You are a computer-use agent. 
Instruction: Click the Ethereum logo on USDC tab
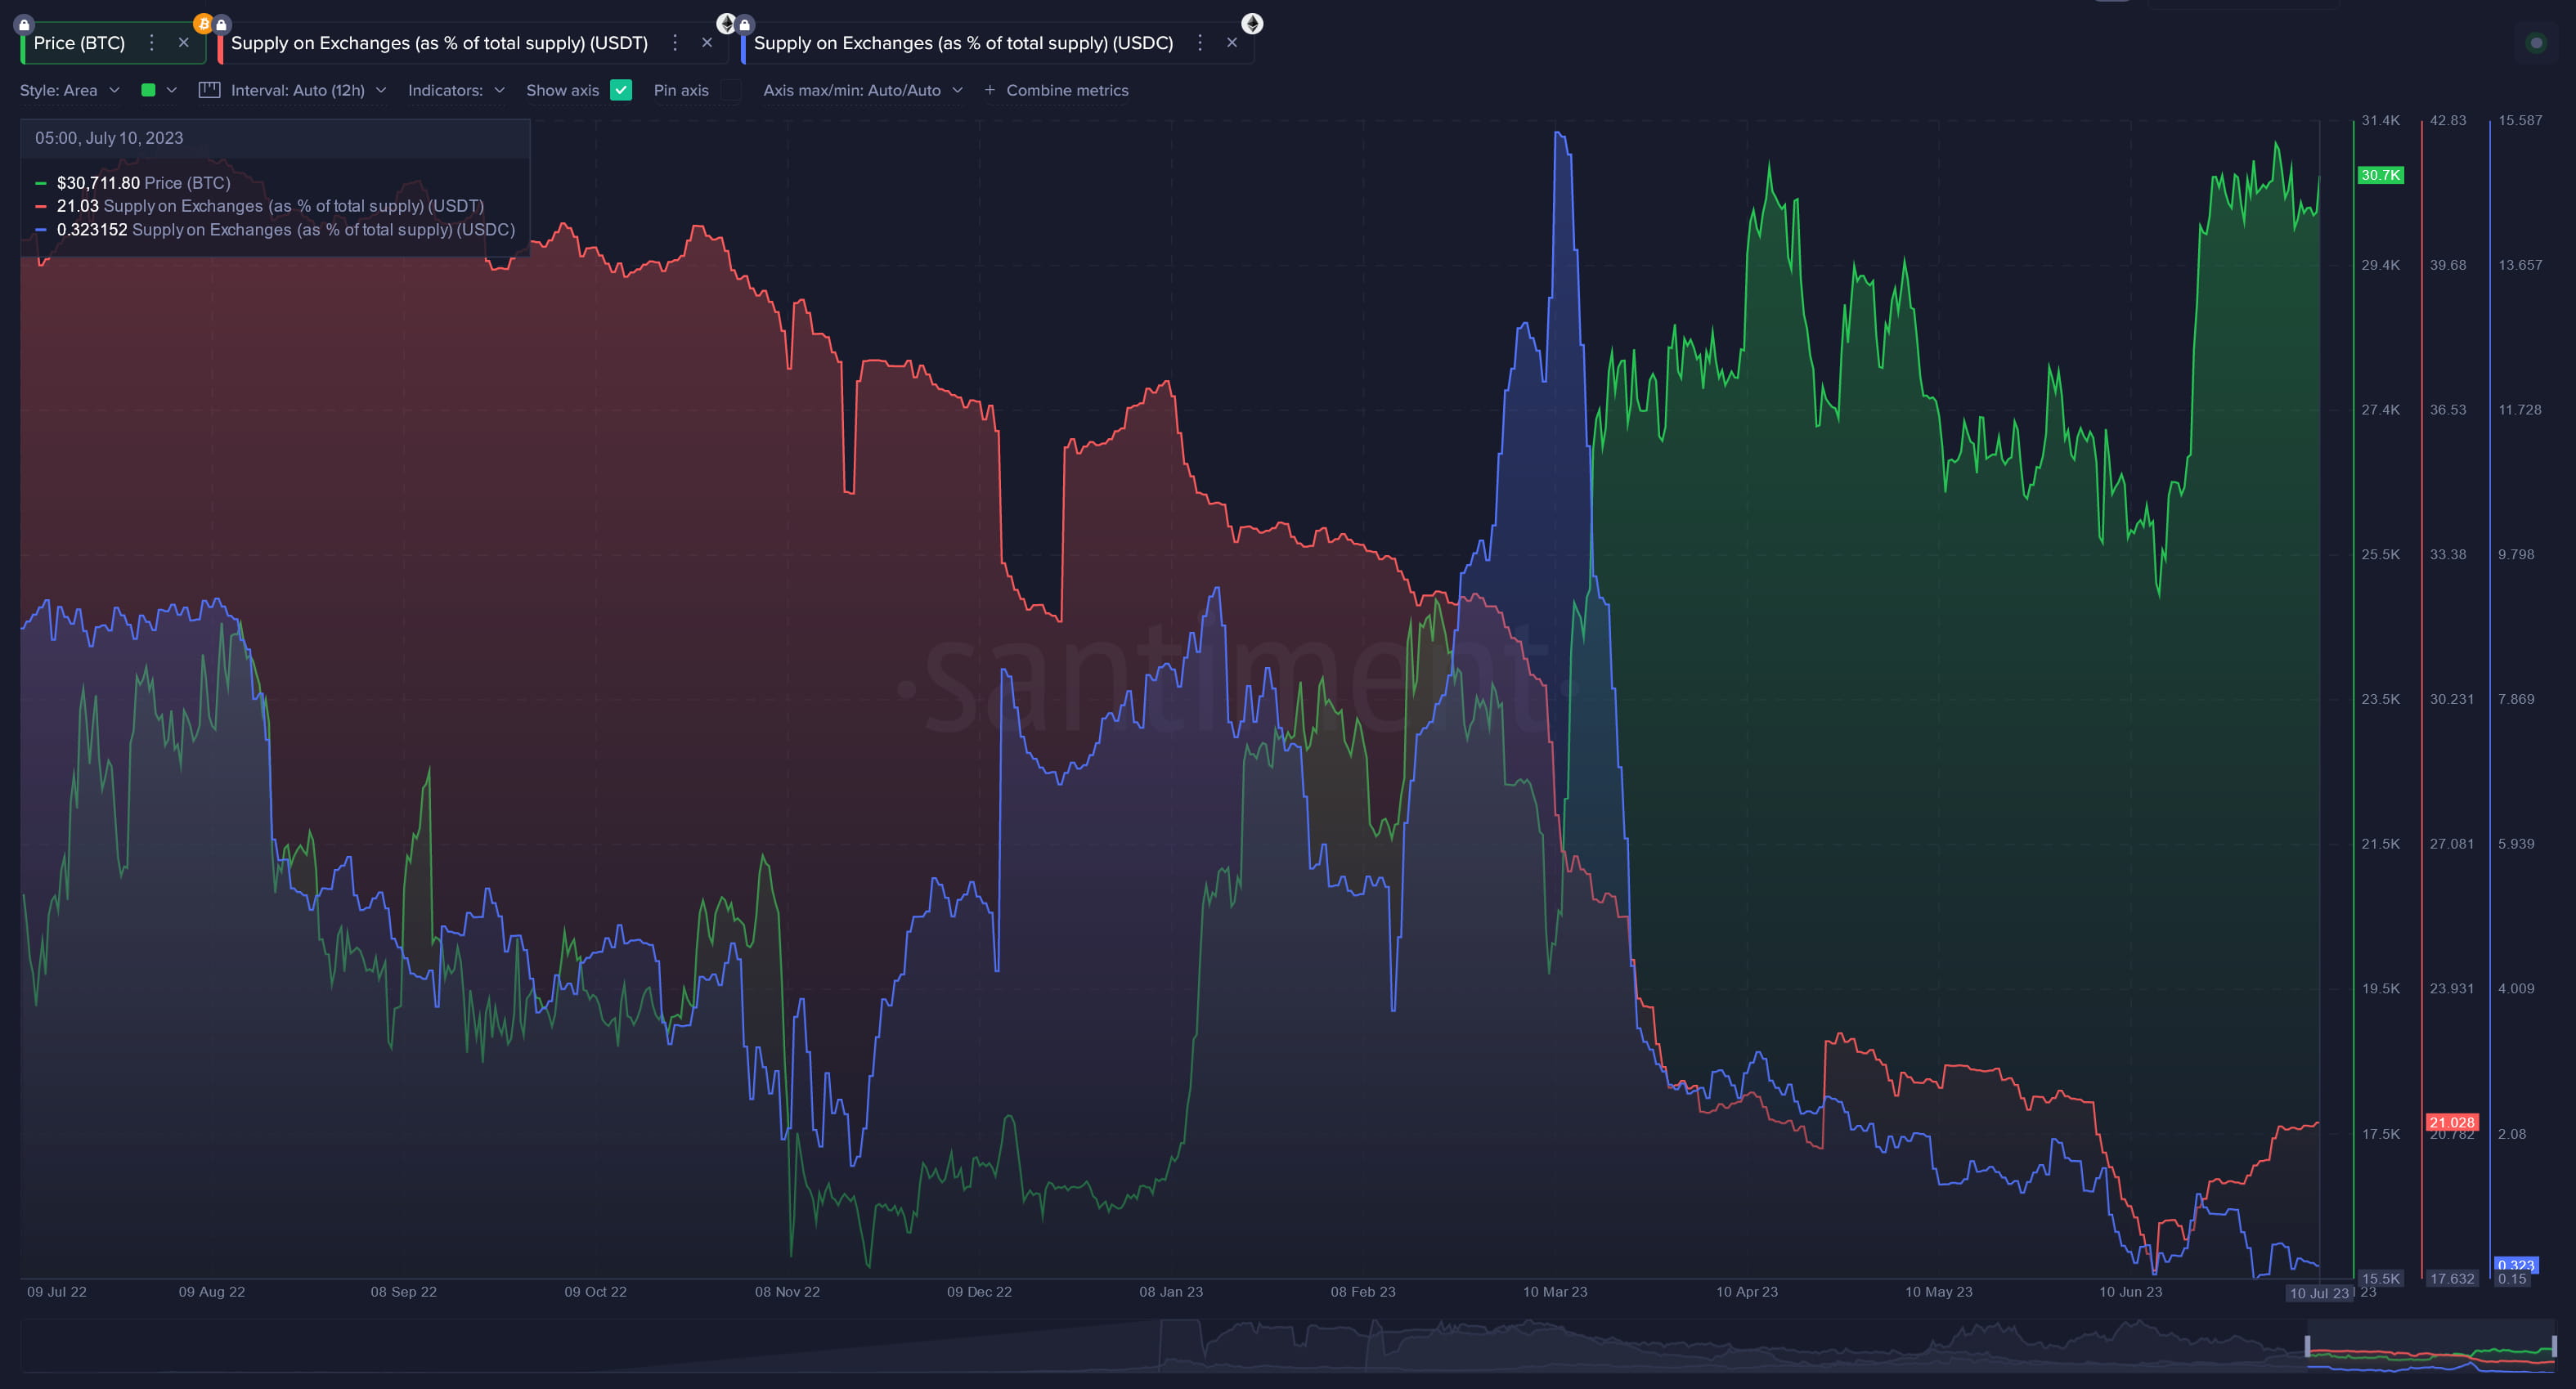(x=1252, y=23)
